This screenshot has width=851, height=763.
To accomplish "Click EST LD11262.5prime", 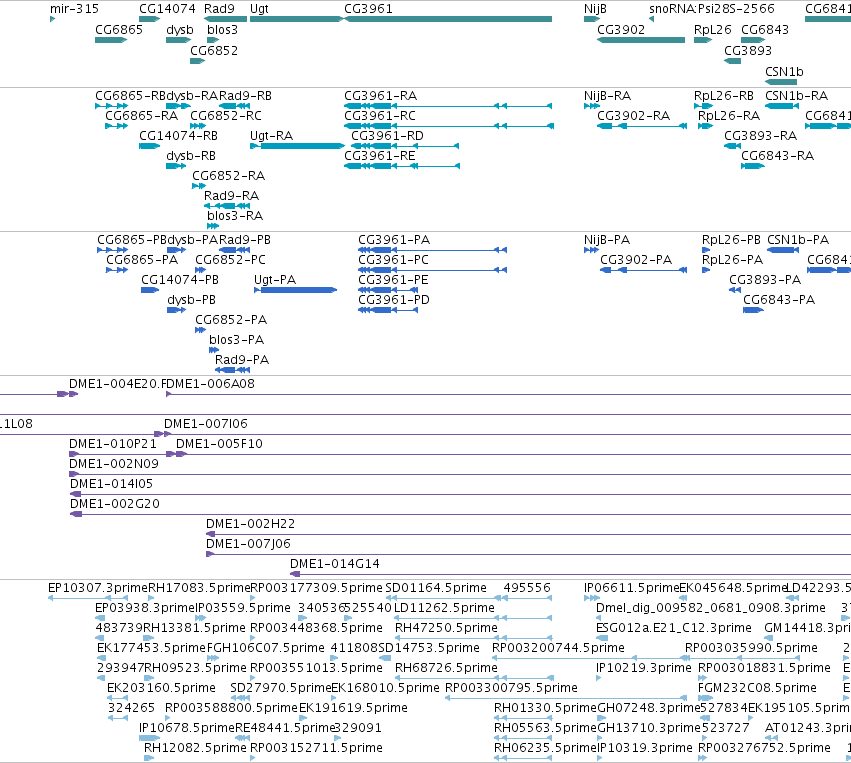I will coord(444,608).
